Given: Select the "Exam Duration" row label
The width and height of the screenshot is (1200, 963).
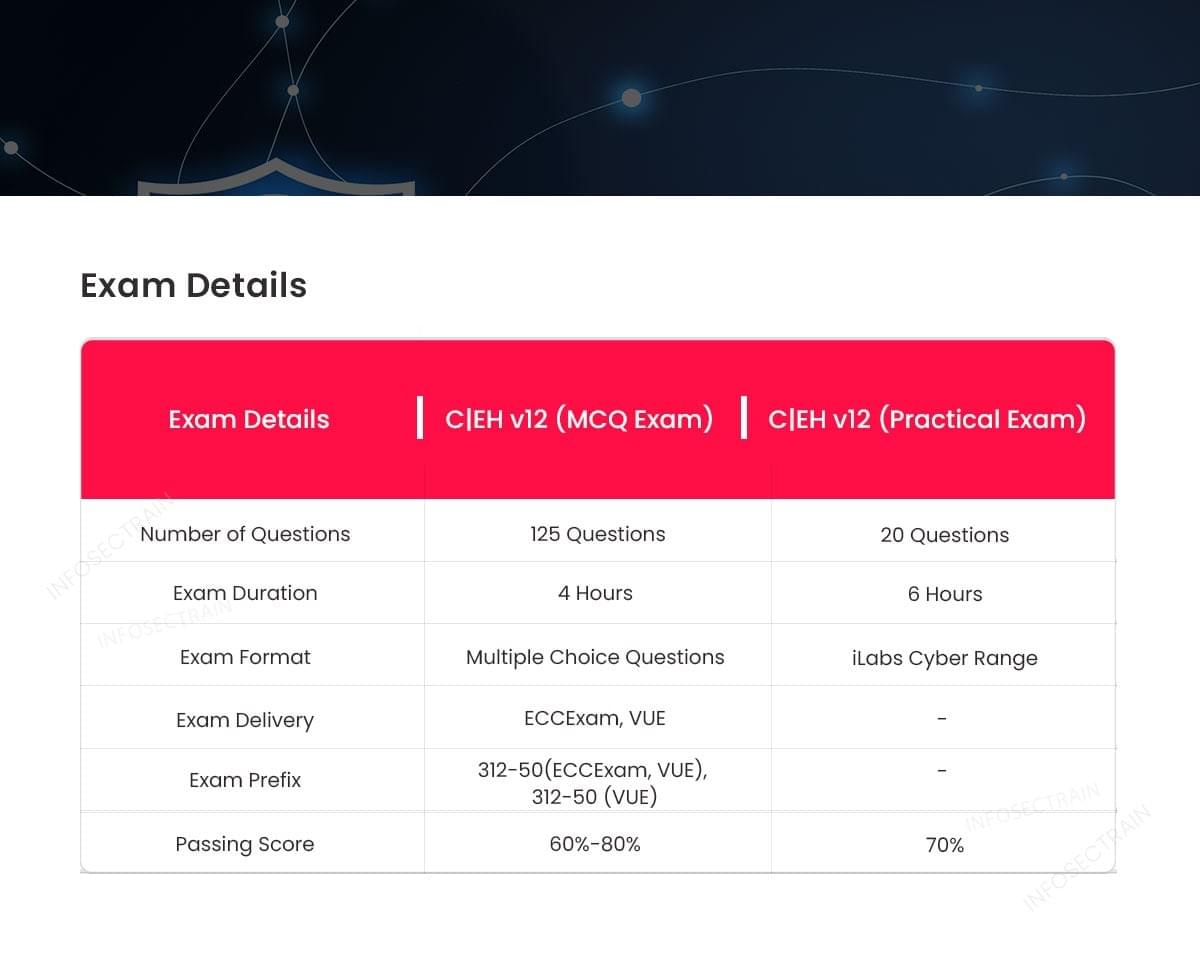Looking at the screenshot, I should pos(245,593).
